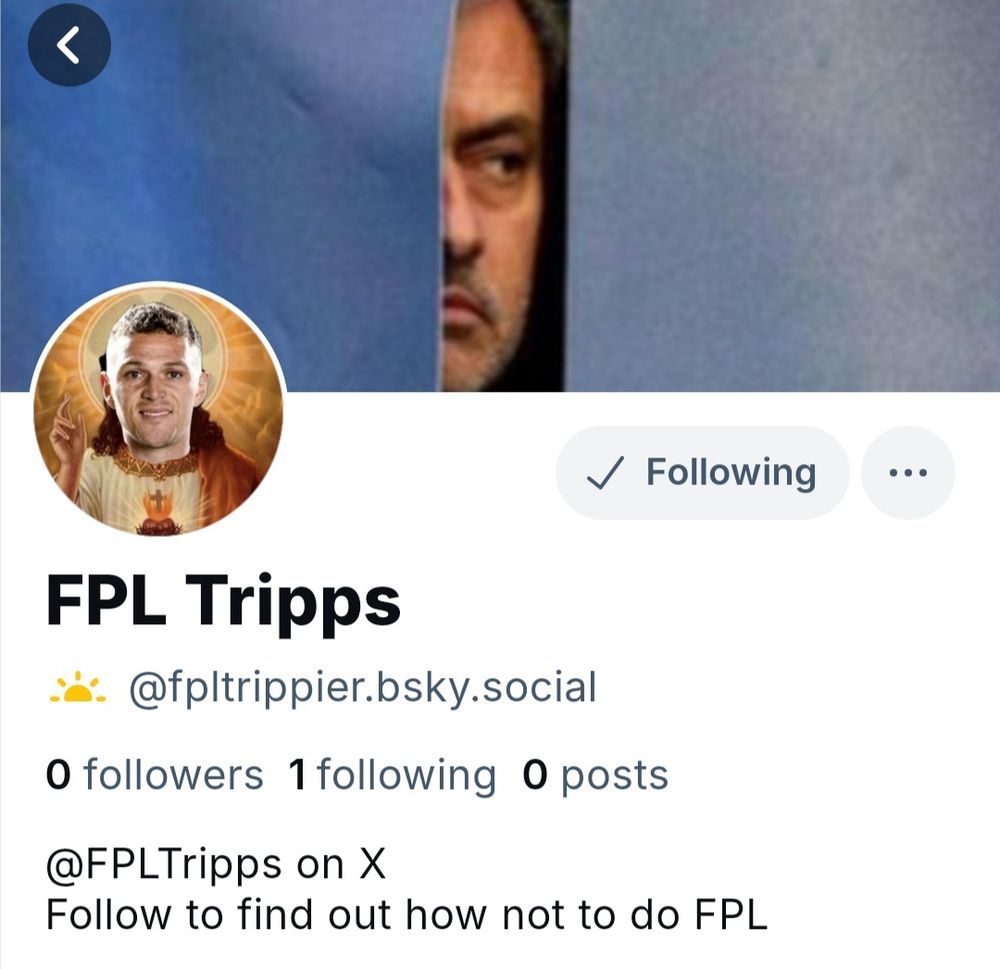Unfollow via the Following button
The height and width of the screenshot is (969, 1000).
click(702, 473)
